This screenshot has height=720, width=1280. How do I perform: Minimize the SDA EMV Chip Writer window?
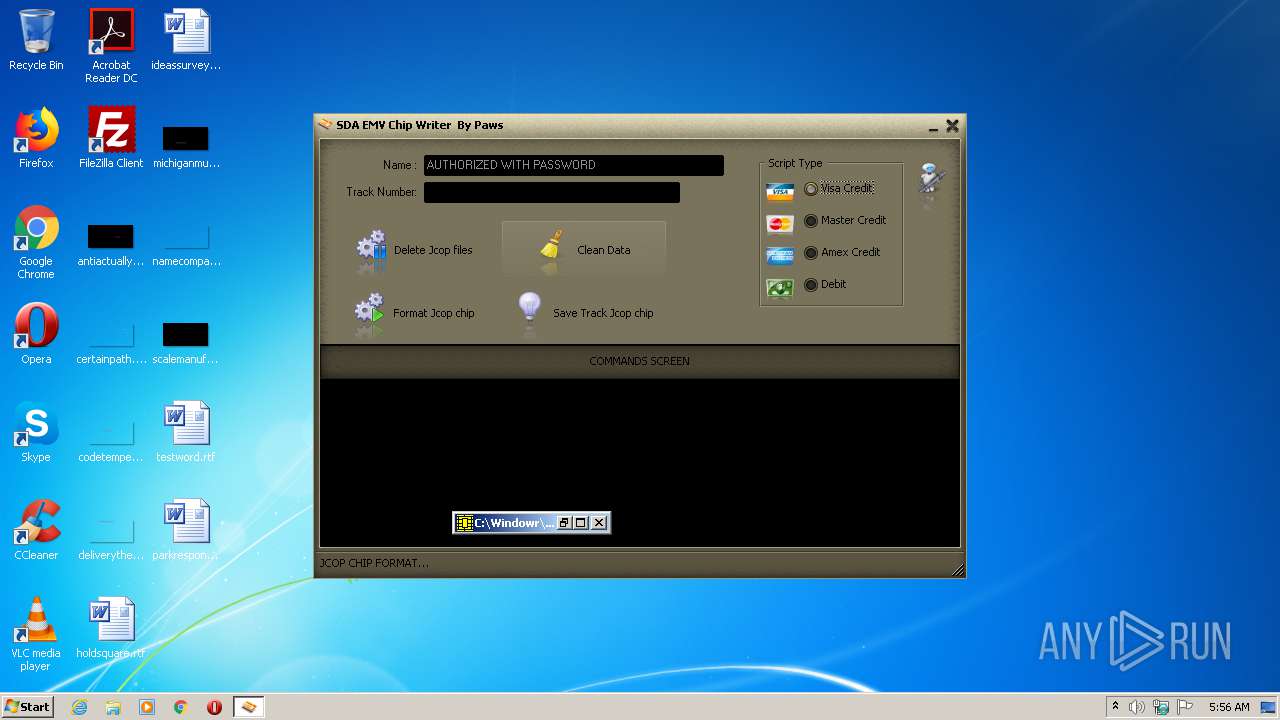(x=933, y=127)
